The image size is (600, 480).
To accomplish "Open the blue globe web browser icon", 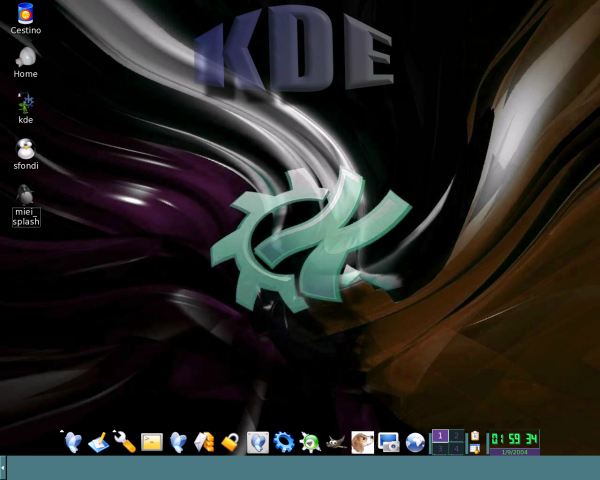I will coord(415,442).
